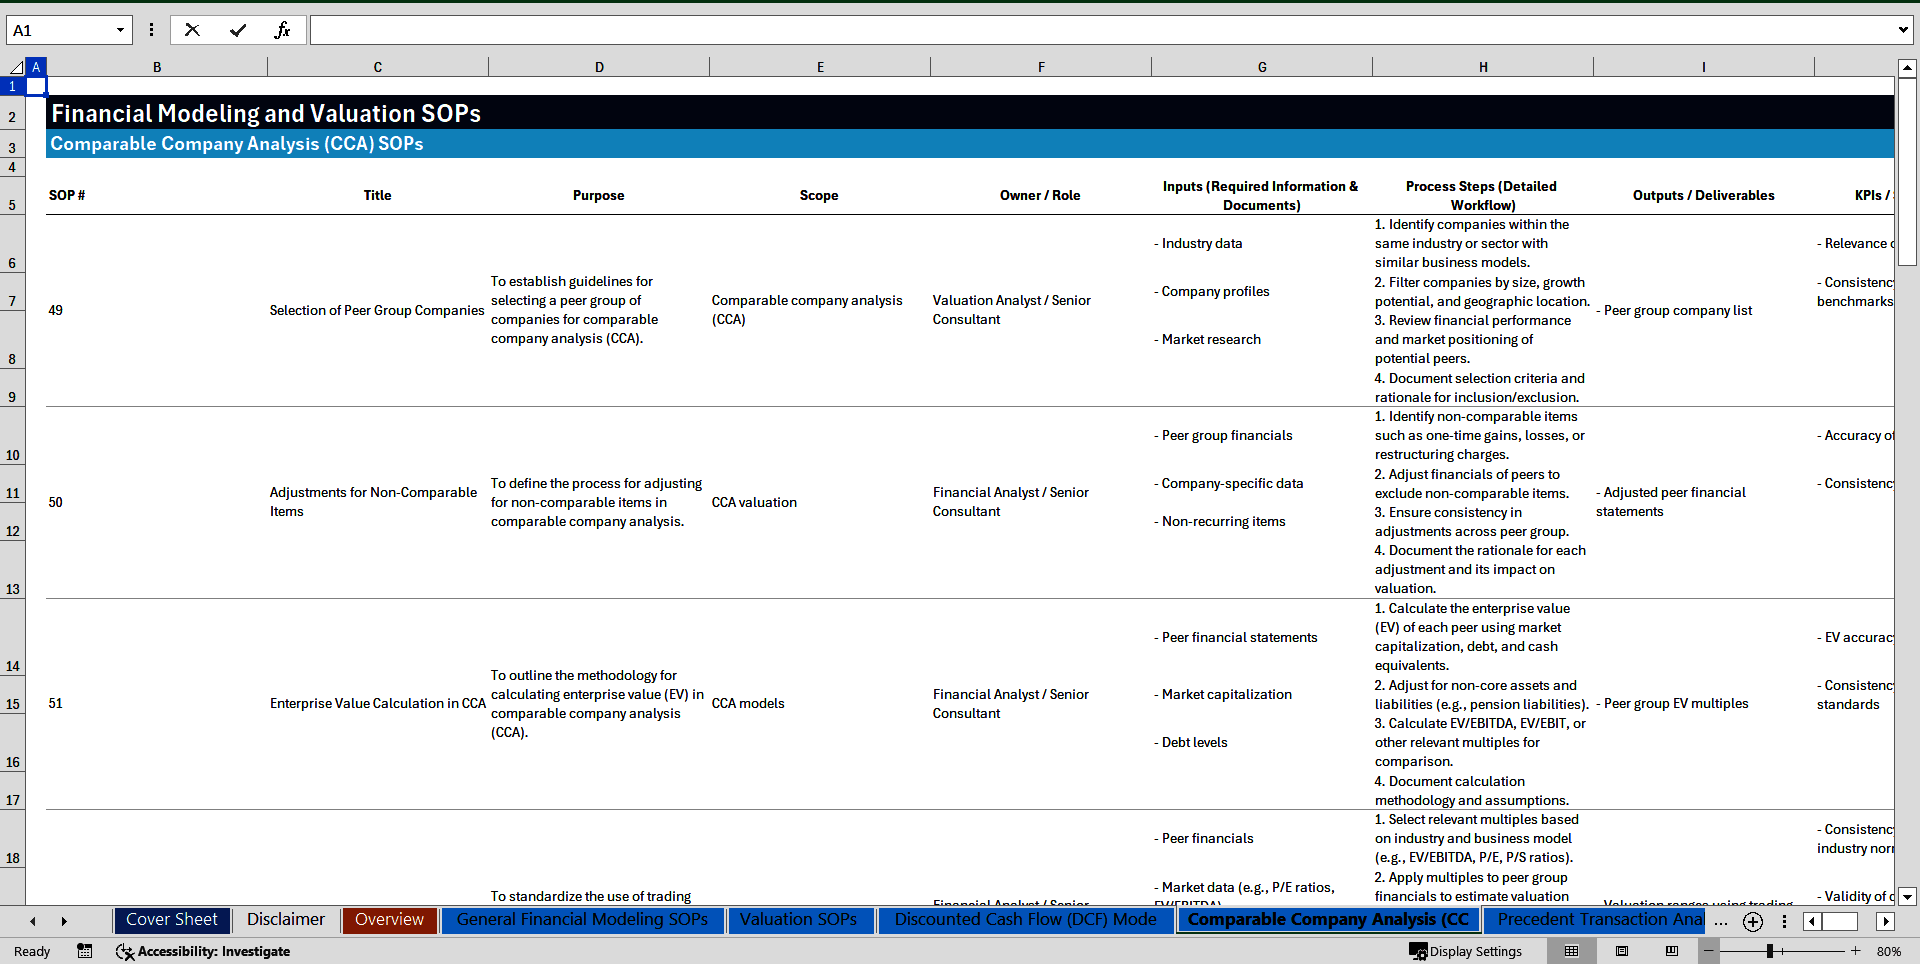Open Display Settings in status bar

coord(1466,951)
